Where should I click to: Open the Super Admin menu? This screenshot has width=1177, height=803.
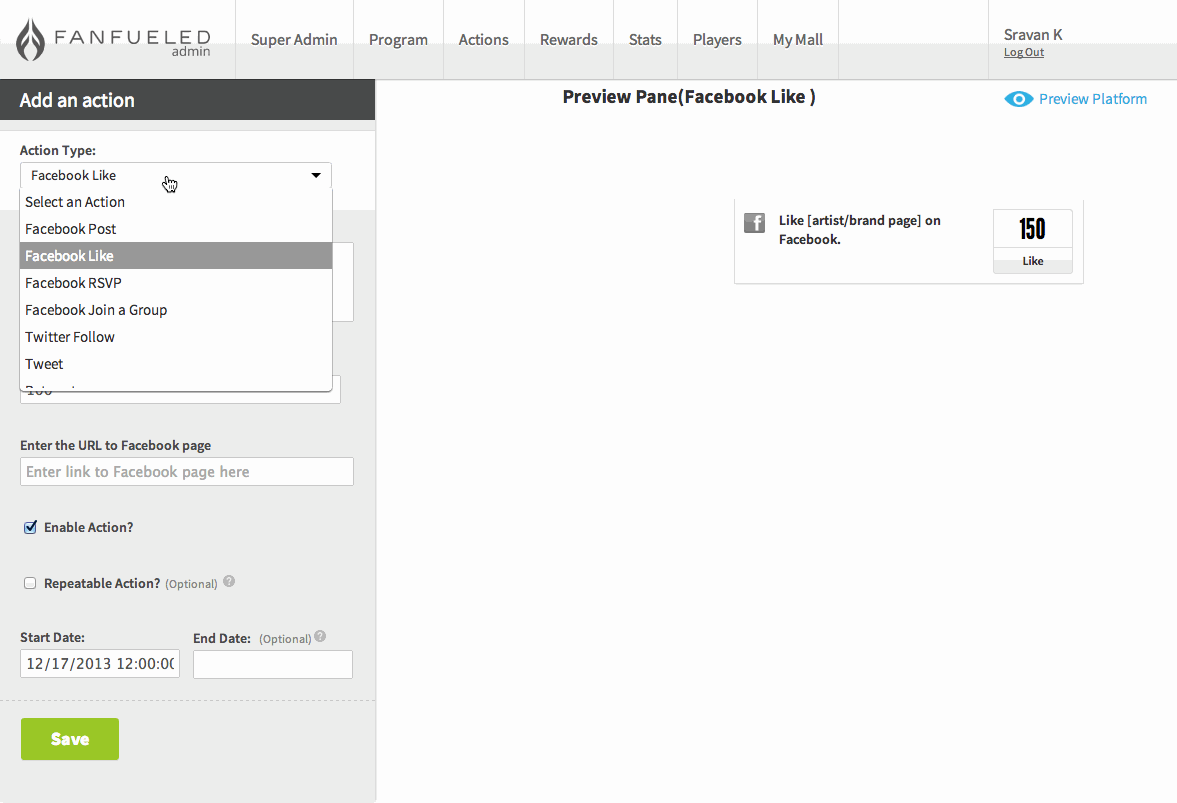coord(294,40)
